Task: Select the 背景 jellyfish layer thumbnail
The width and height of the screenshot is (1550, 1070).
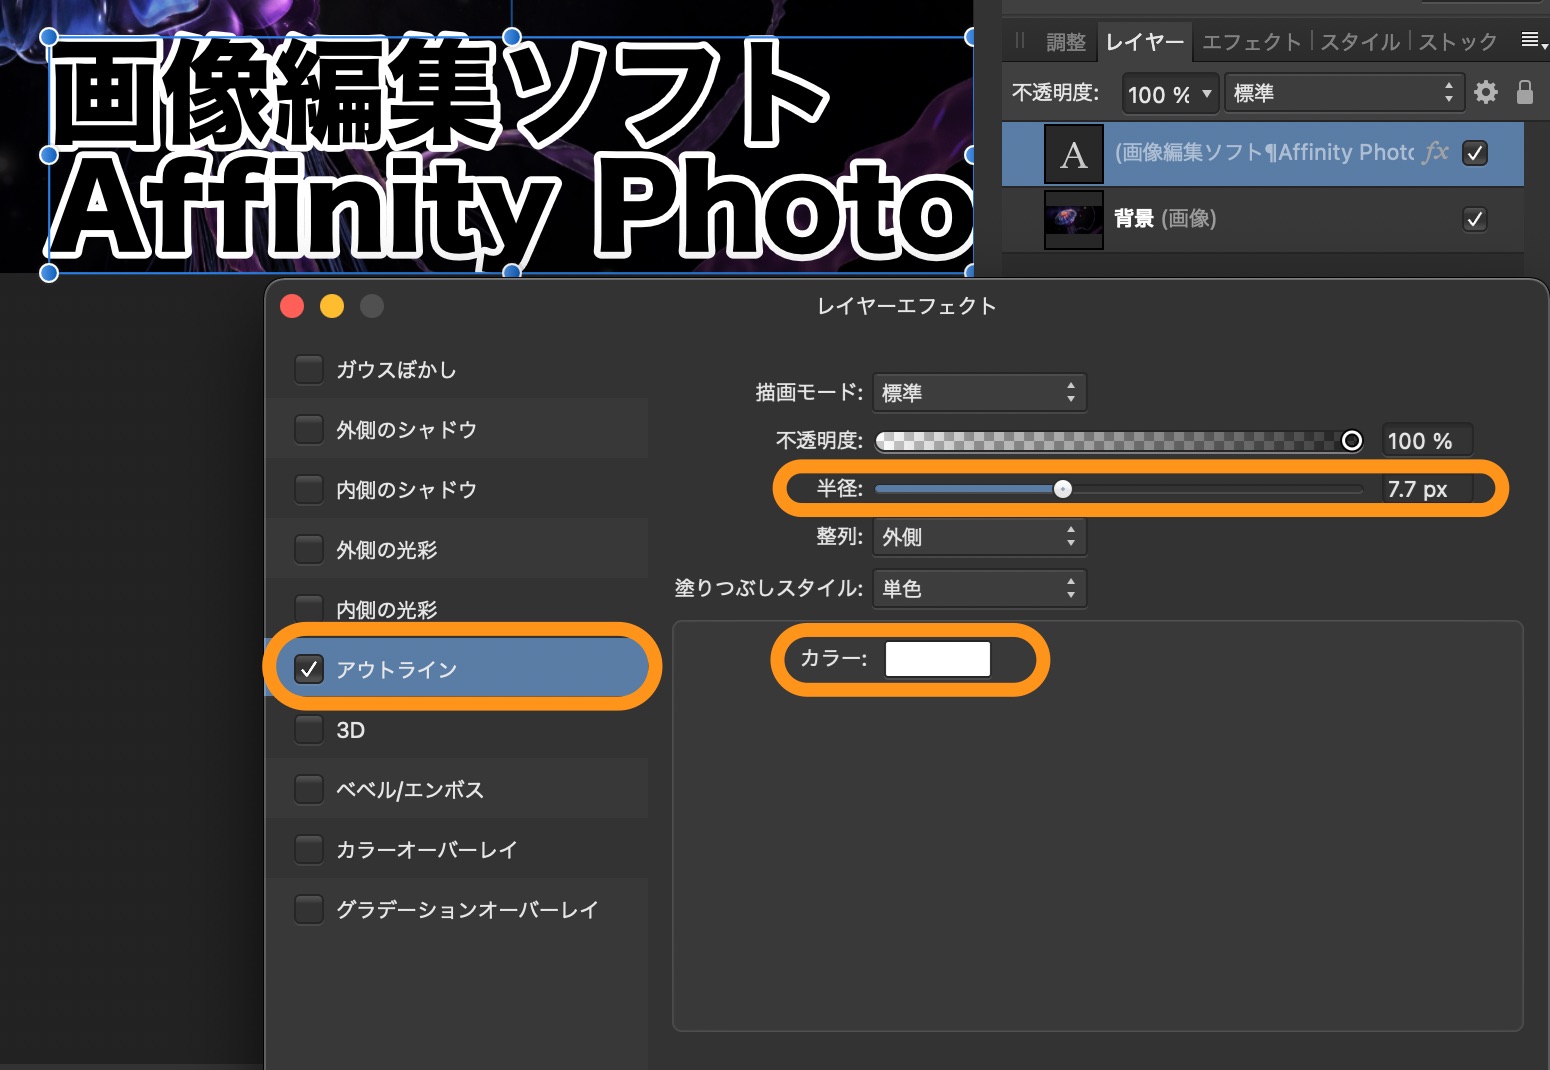Action: 1074,219
